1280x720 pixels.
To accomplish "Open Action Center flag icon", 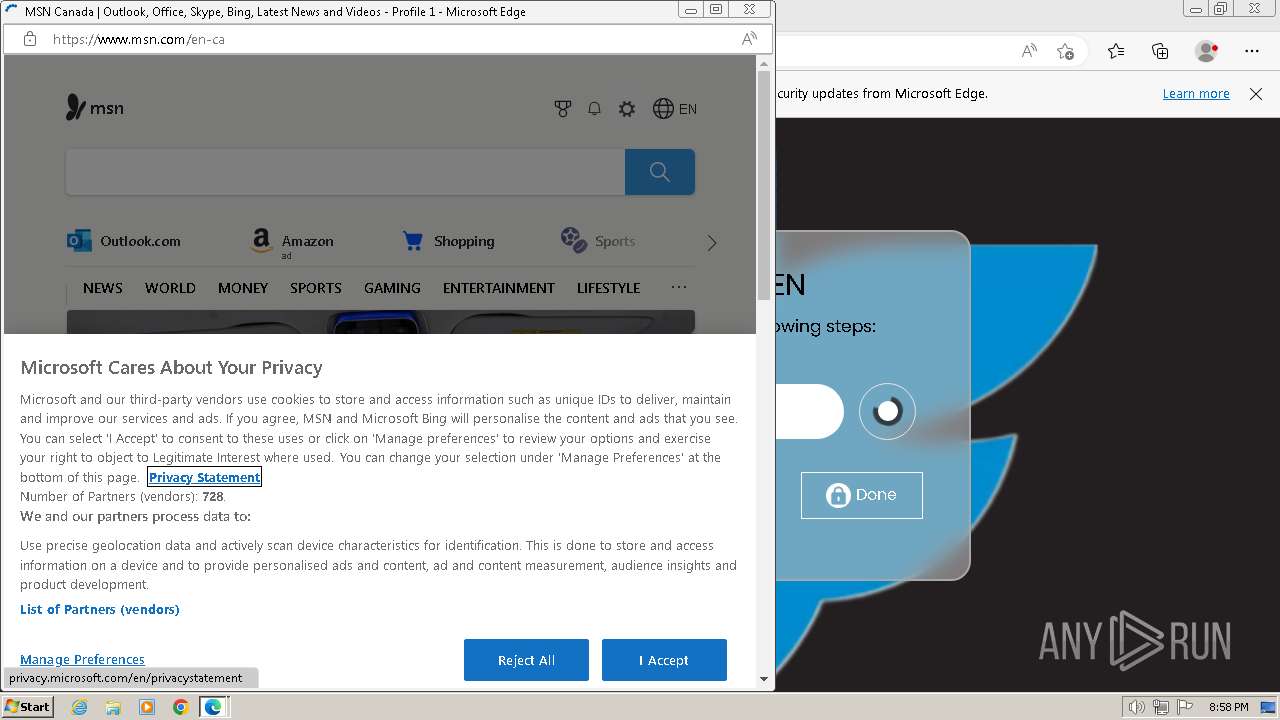I will pyautogui.click(x=1184, y=707).
